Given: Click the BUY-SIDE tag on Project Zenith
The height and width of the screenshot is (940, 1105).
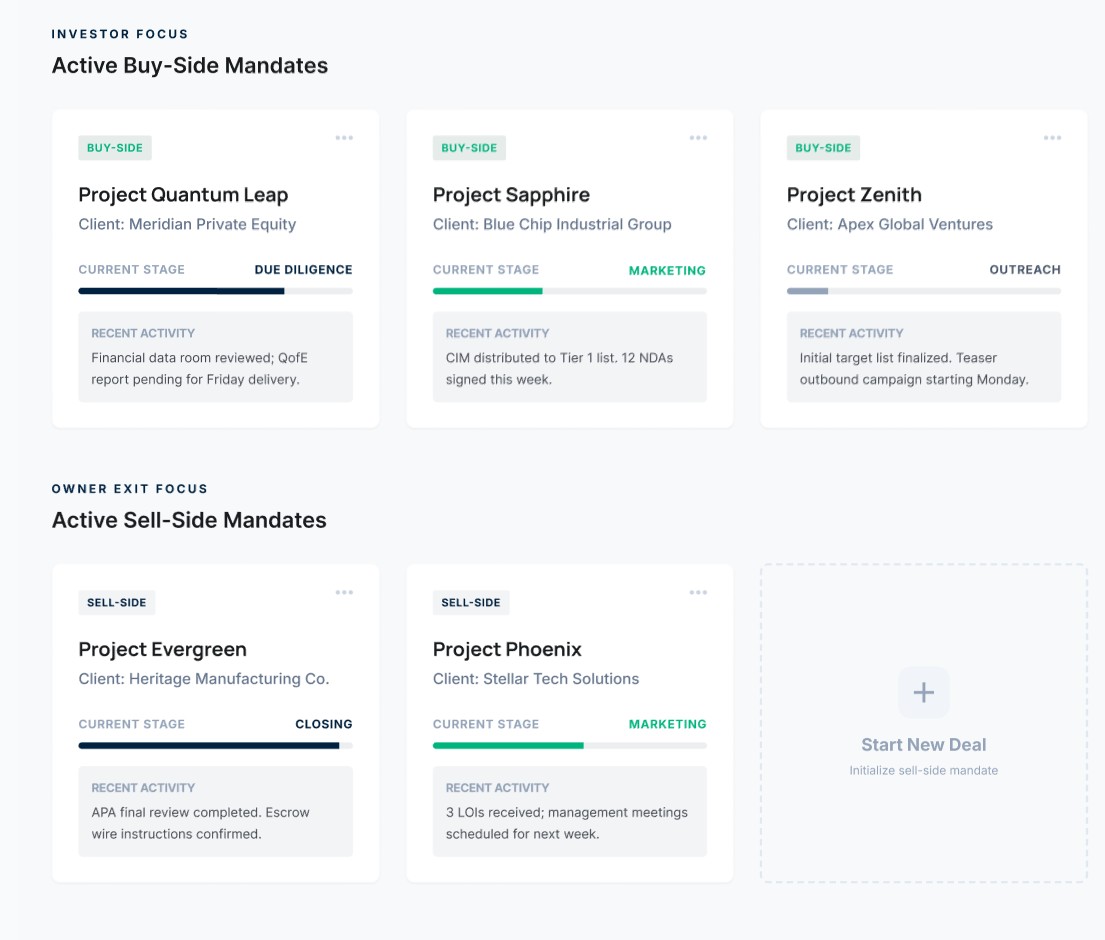Looking at the screenshot, I should click(822, 148).
